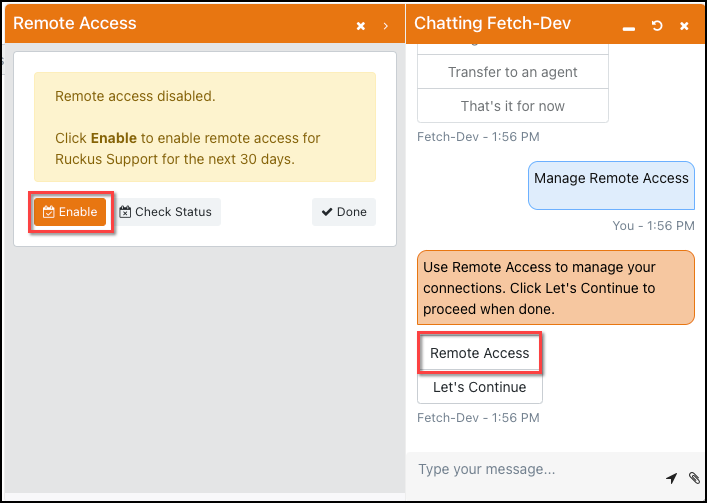This screenshot has height=503, width=707.
Task: Send message with the paper plane icon
Action: [671, 478]
